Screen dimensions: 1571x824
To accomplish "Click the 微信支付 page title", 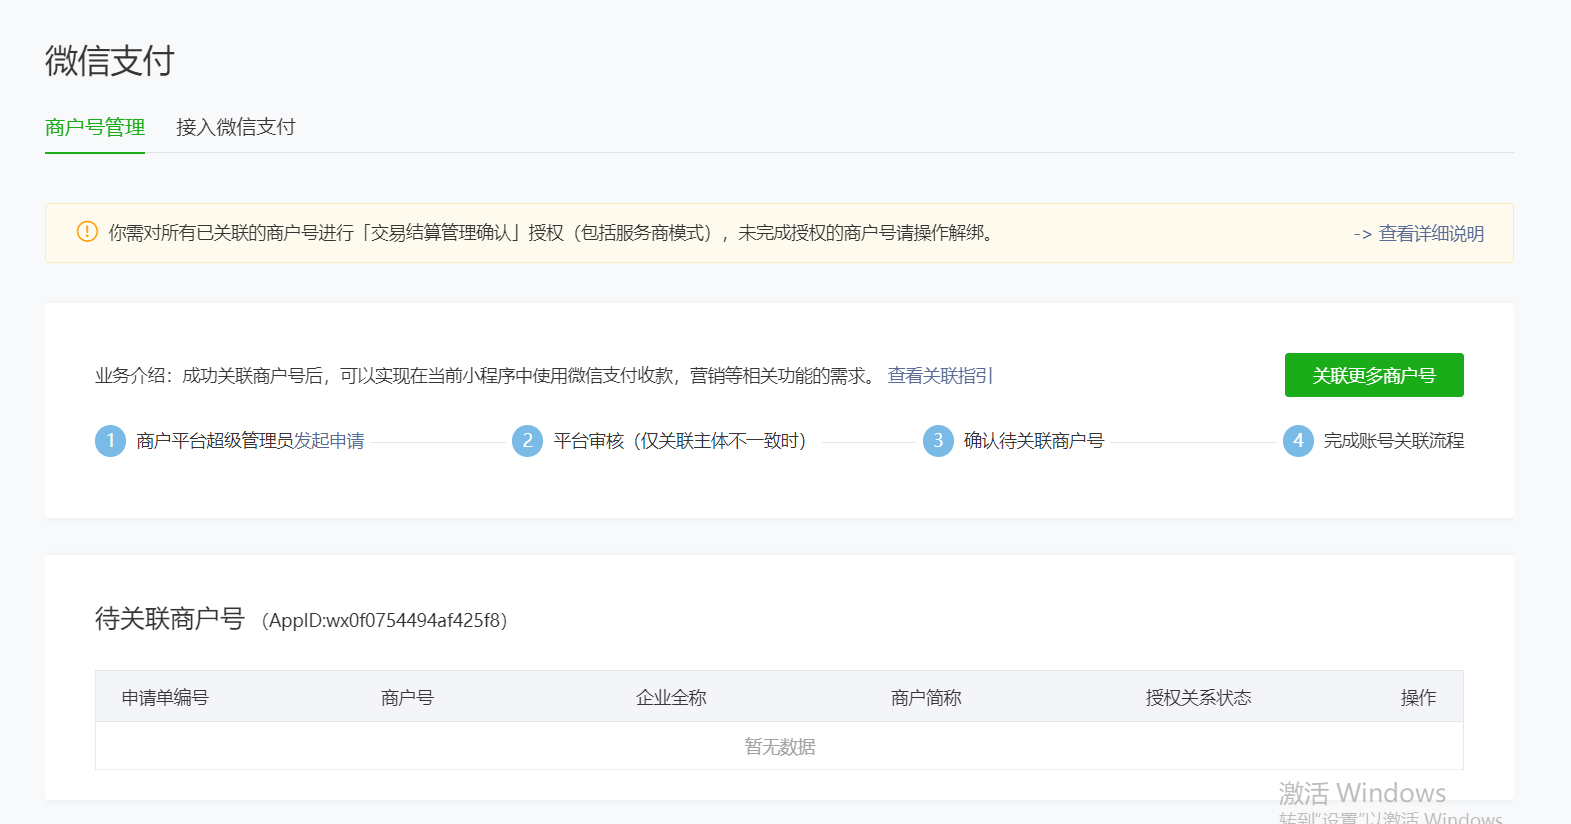I will click(x=110, y=61).
